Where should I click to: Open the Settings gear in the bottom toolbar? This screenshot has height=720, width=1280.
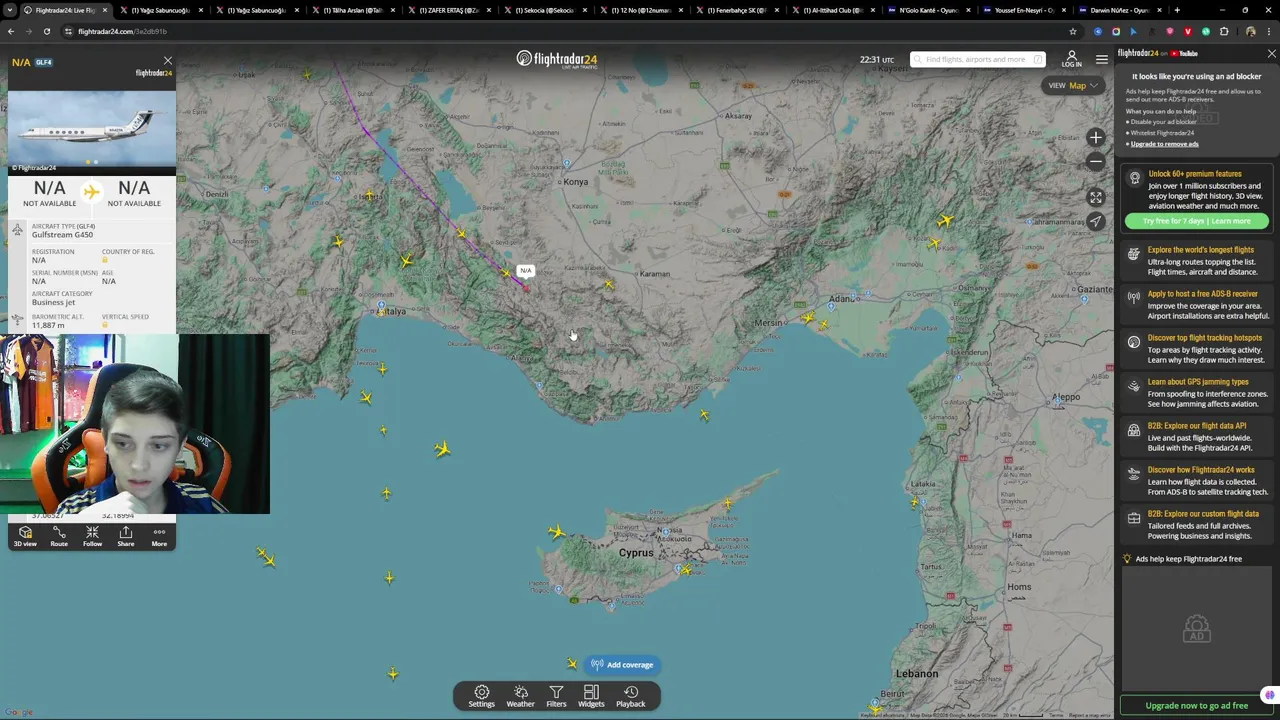tap(481, 696)
